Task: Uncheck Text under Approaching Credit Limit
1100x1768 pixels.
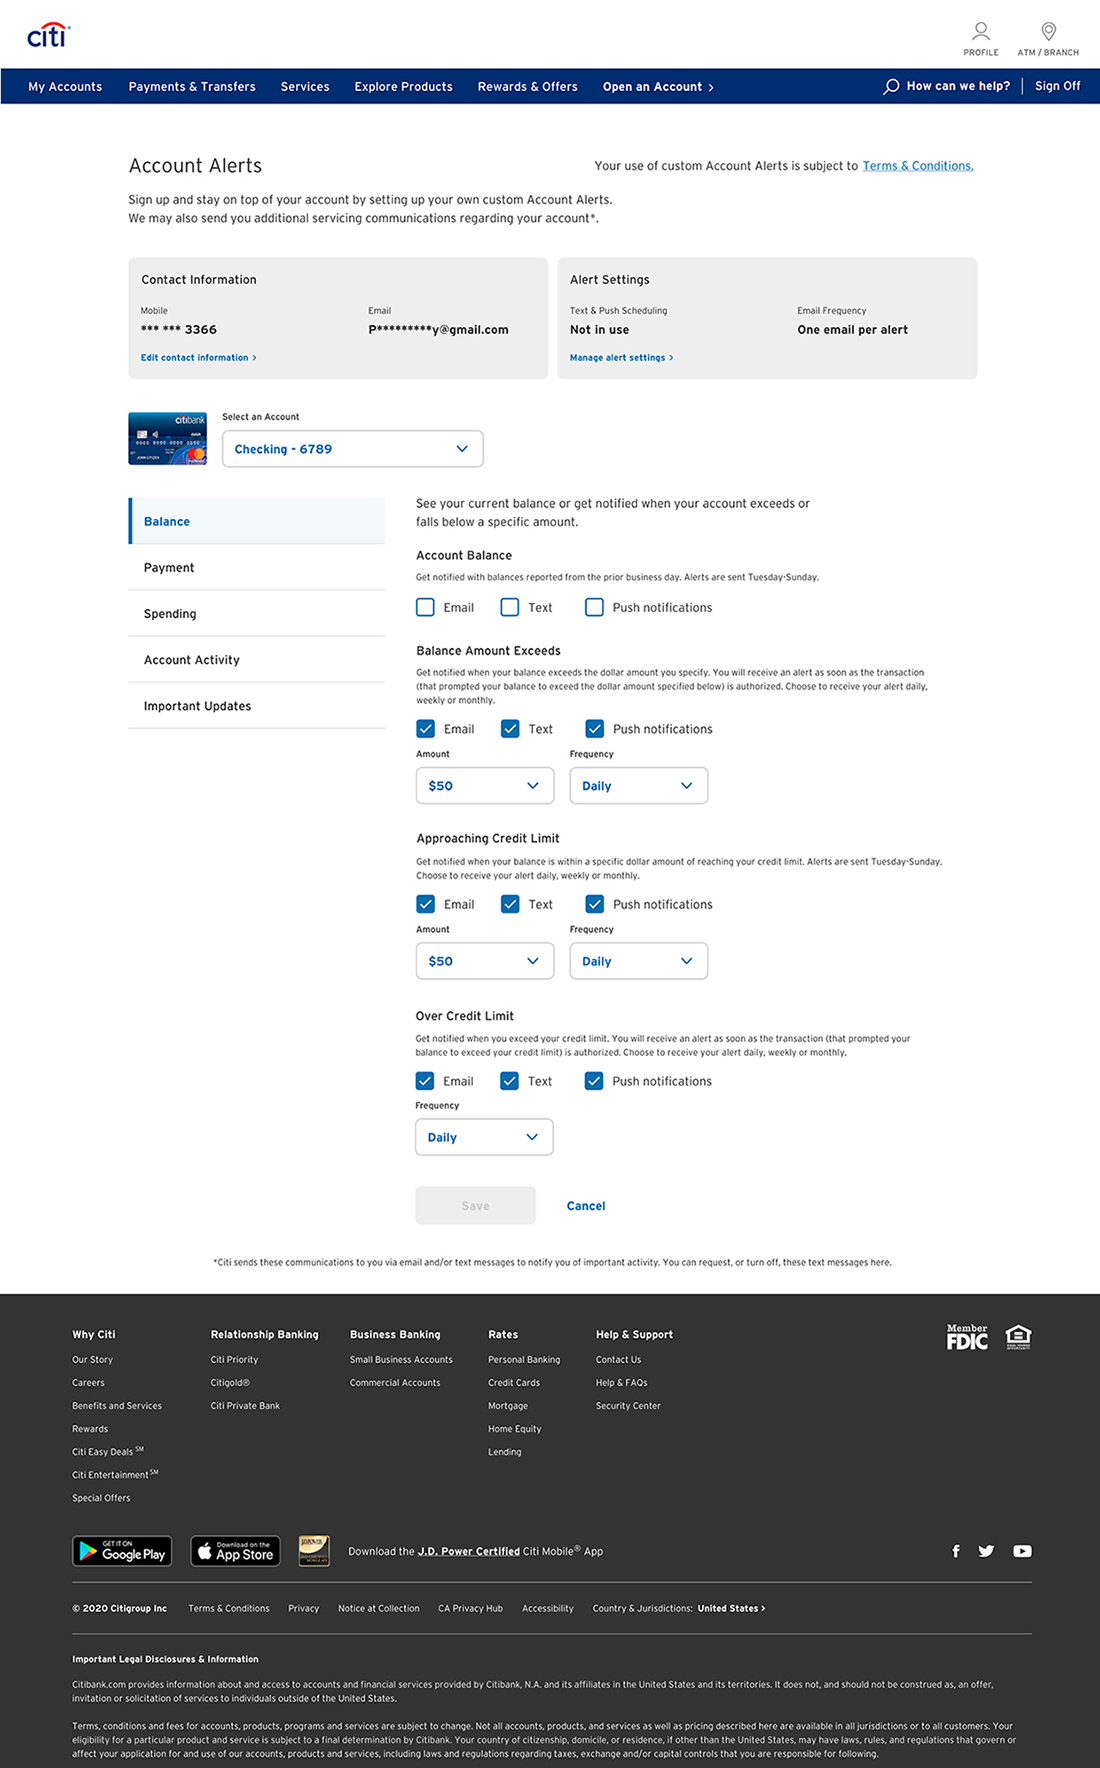Action: click(510, 904)
